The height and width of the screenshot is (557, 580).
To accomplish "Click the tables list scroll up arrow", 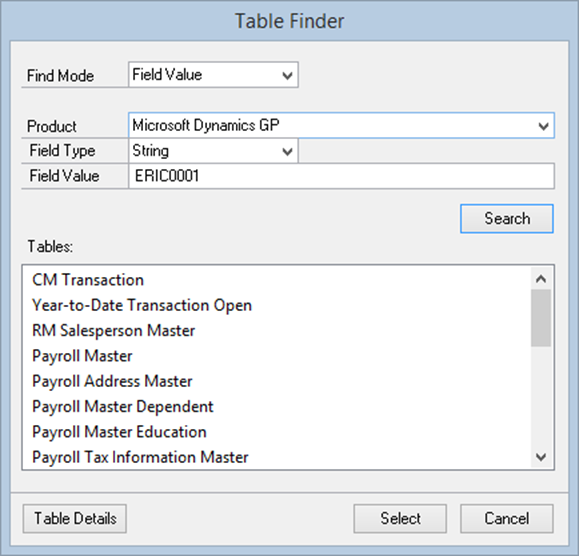I will [541, 278].
